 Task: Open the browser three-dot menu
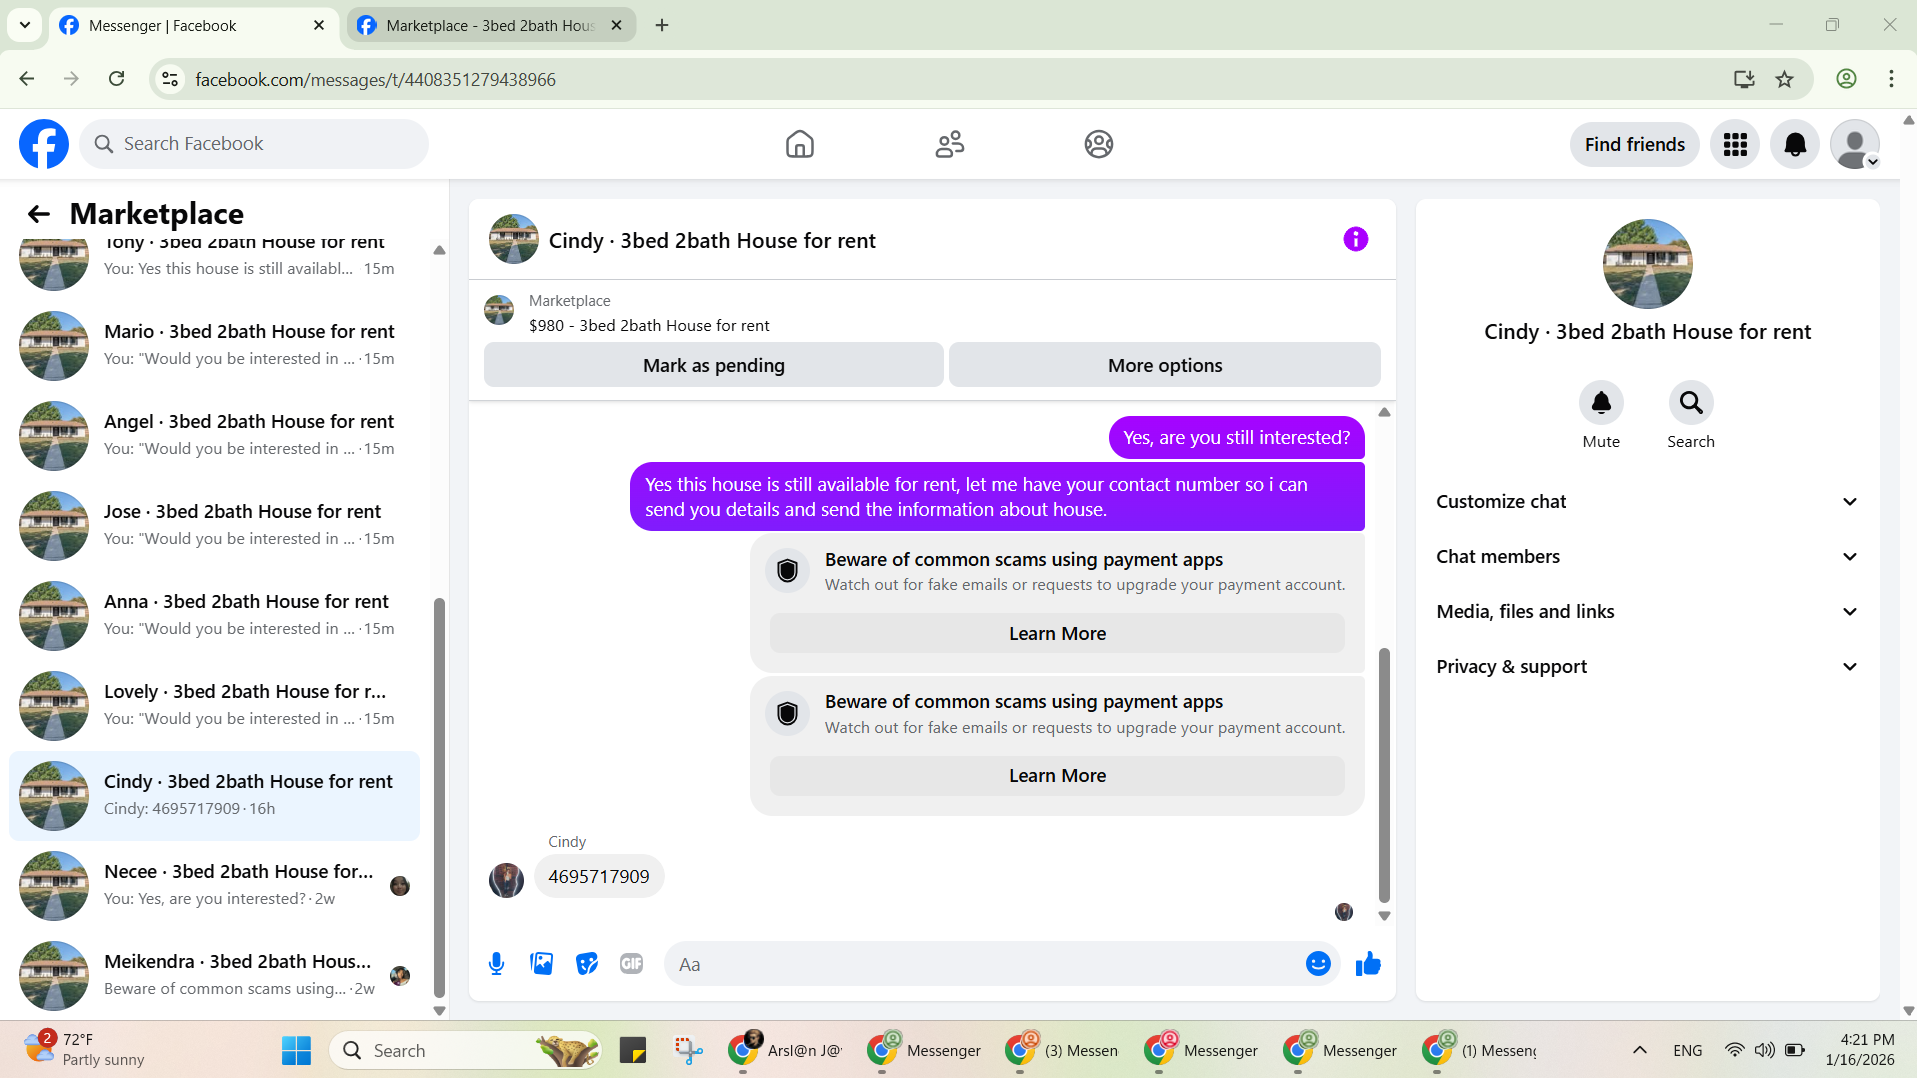click(x=1891, y=79)
